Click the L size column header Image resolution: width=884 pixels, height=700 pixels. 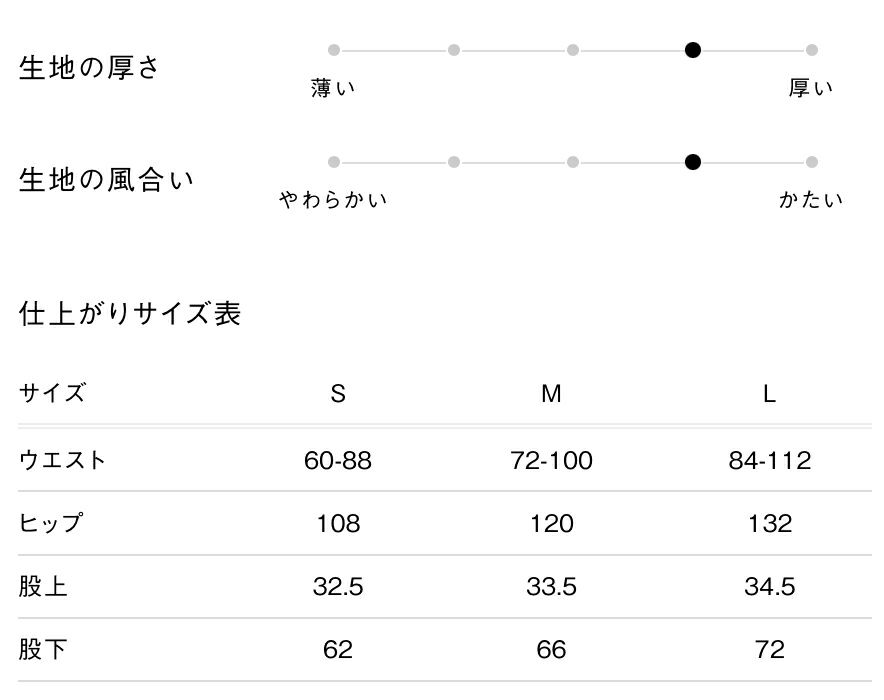point(770,393)
